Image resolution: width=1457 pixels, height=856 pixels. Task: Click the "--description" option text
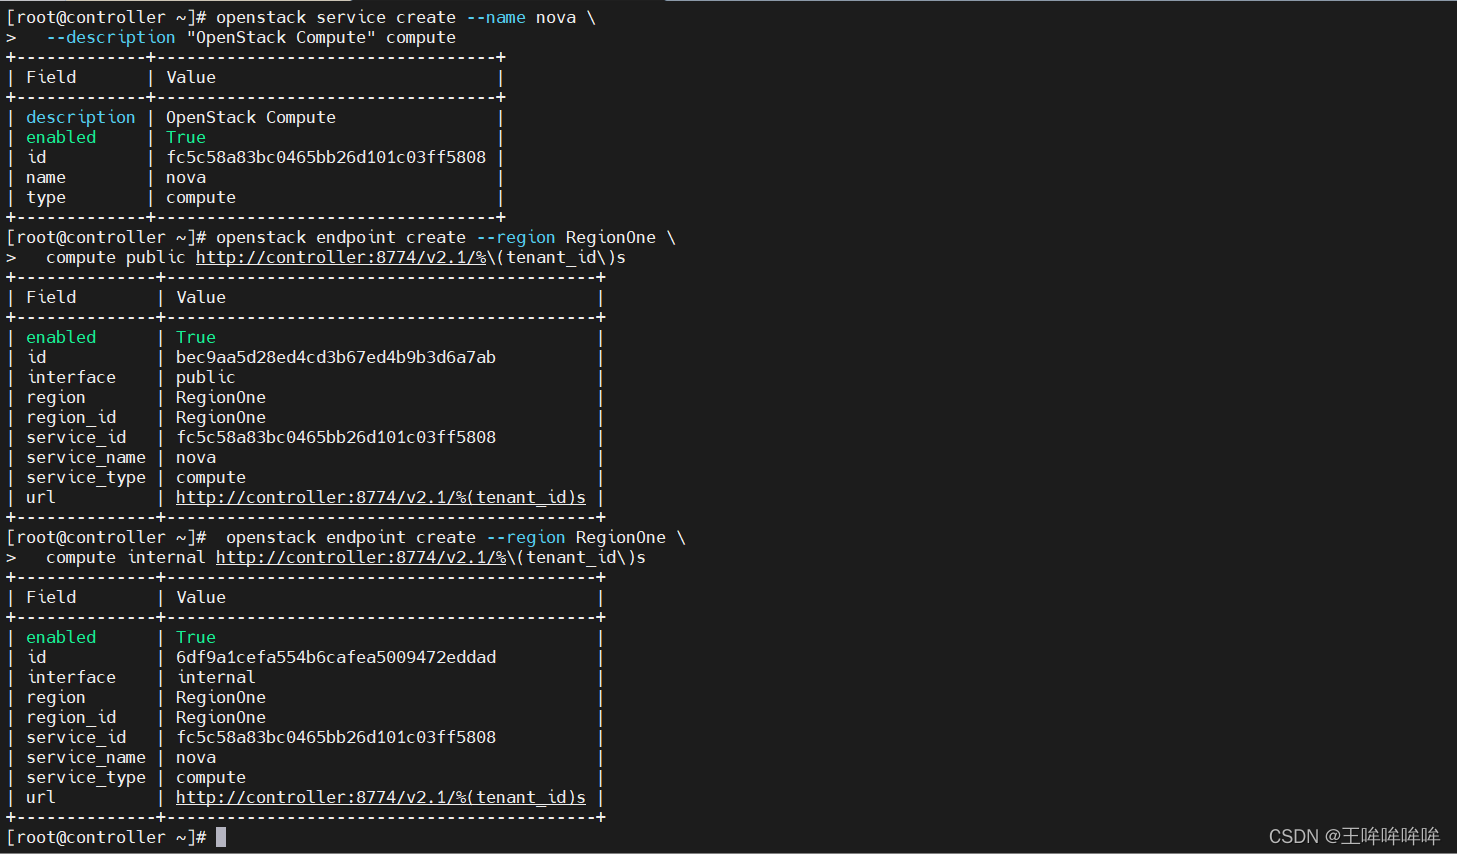[x=111, y=37]
